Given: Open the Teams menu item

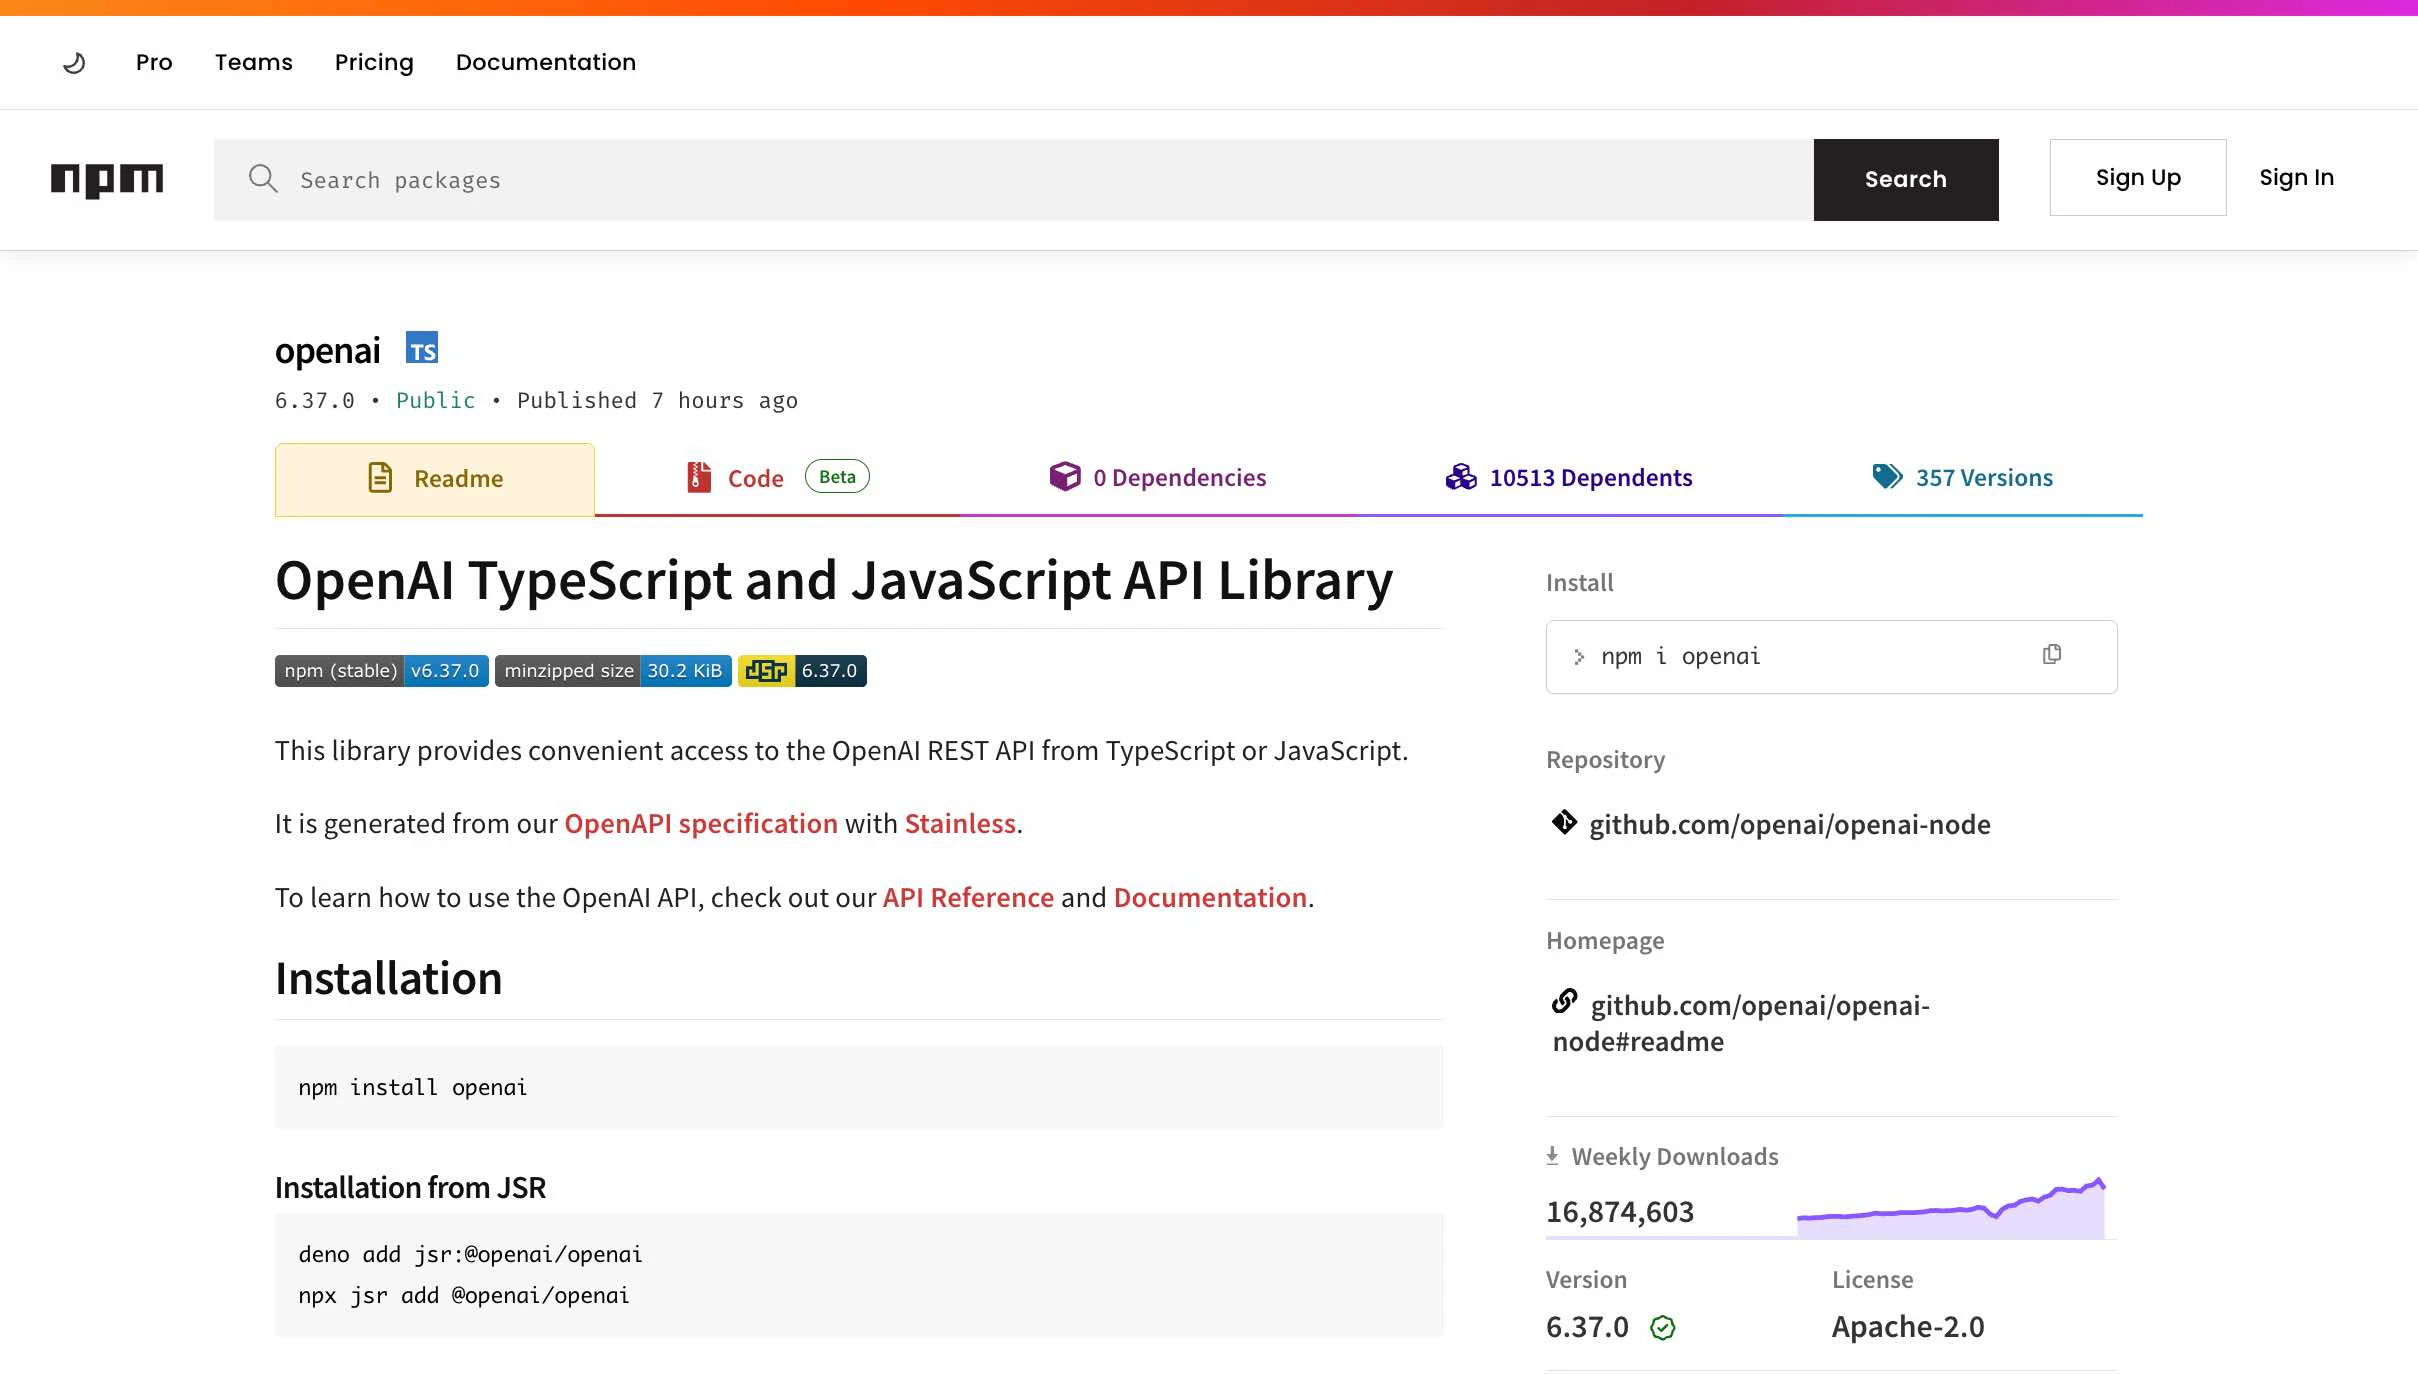Looking at the screenshot, I should coord(254,62).
